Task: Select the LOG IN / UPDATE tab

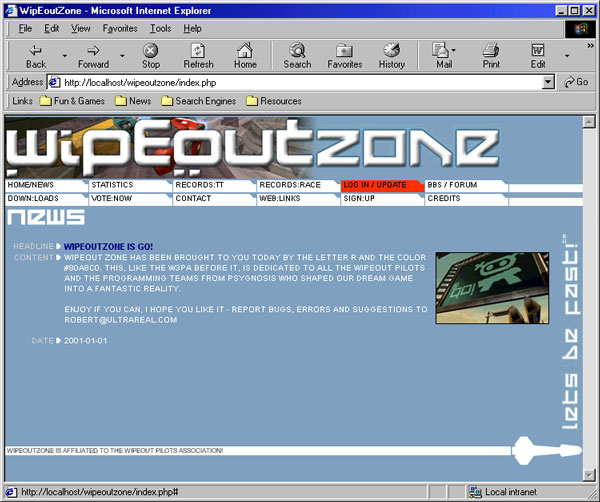Action: pos(382,186)
